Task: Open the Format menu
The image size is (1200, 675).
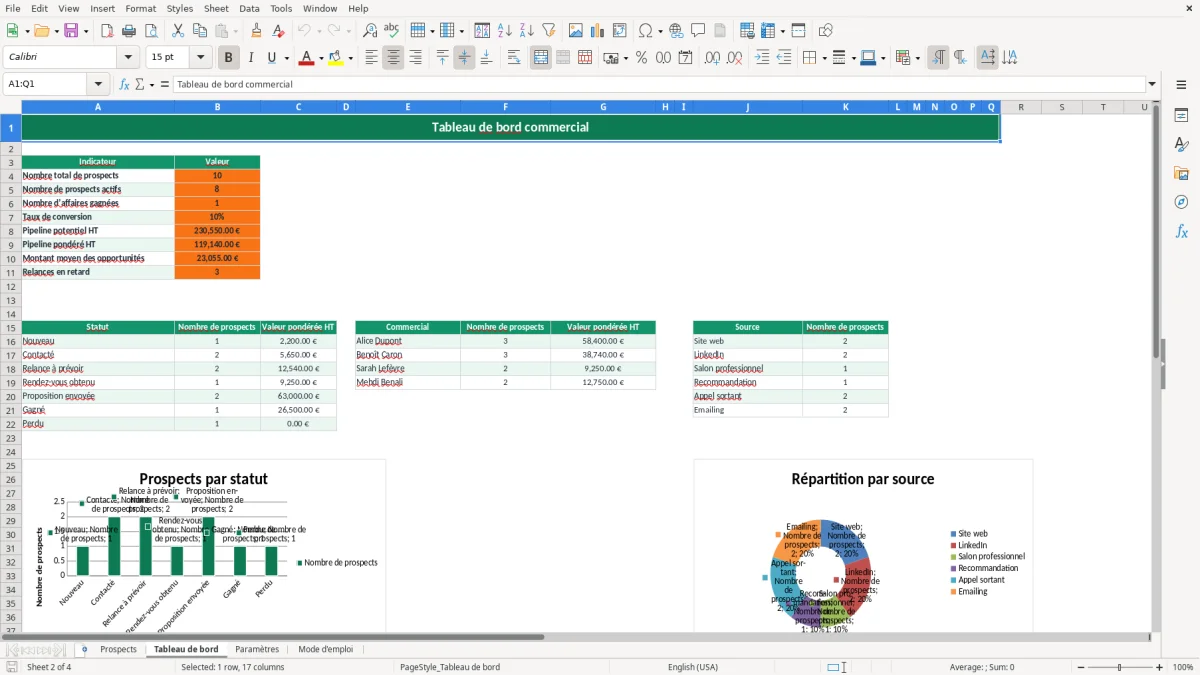Action: coord(140,8)
